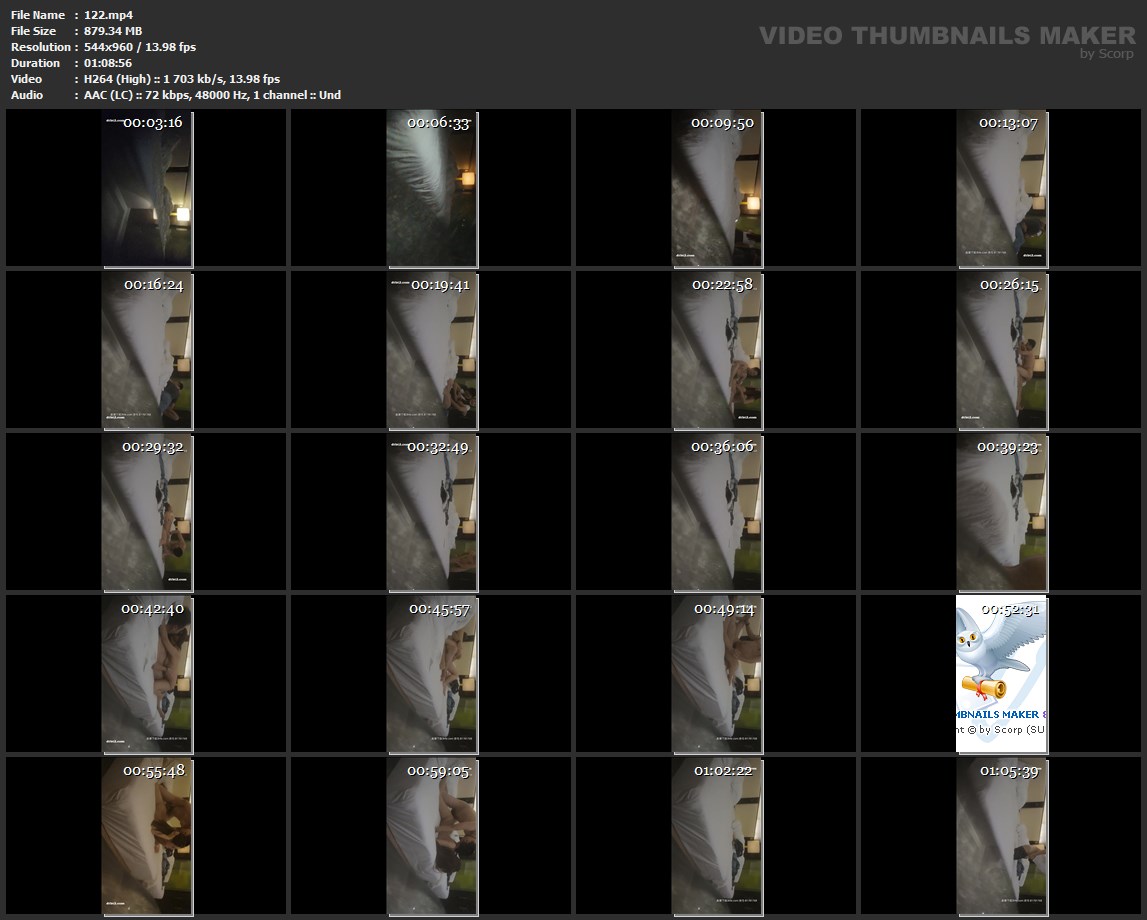Click the thumbnail labeled 00:59:05
Image resolution: width=1147 pixels, height=920 pixels.
coord(432,837)
